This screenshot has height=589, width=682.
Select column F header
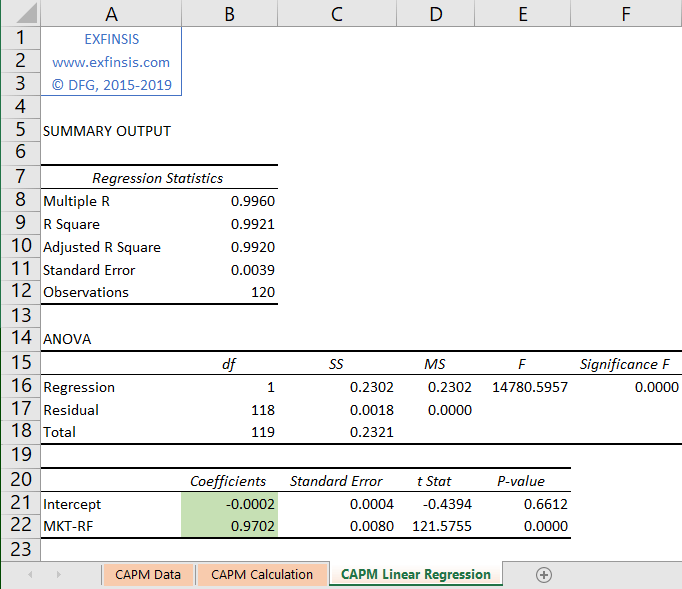pos(626,13)
